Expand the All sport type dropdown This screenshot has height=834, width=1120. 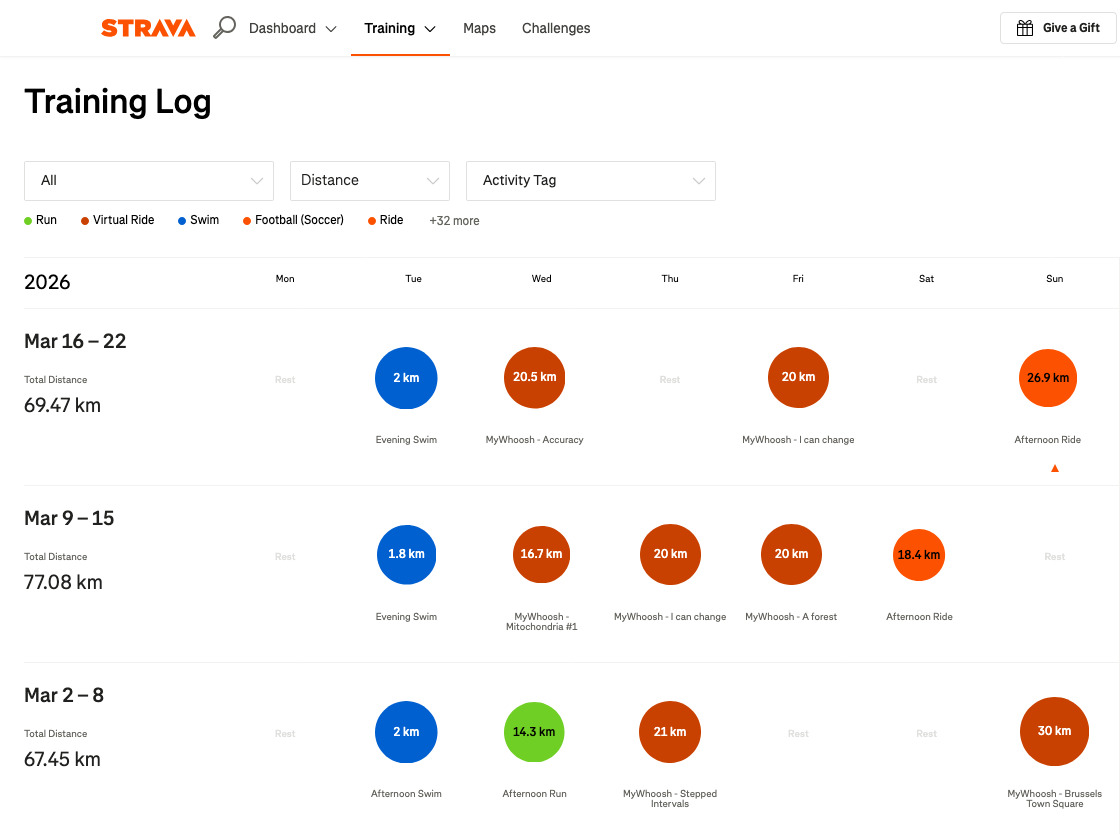tap(149, 181)
